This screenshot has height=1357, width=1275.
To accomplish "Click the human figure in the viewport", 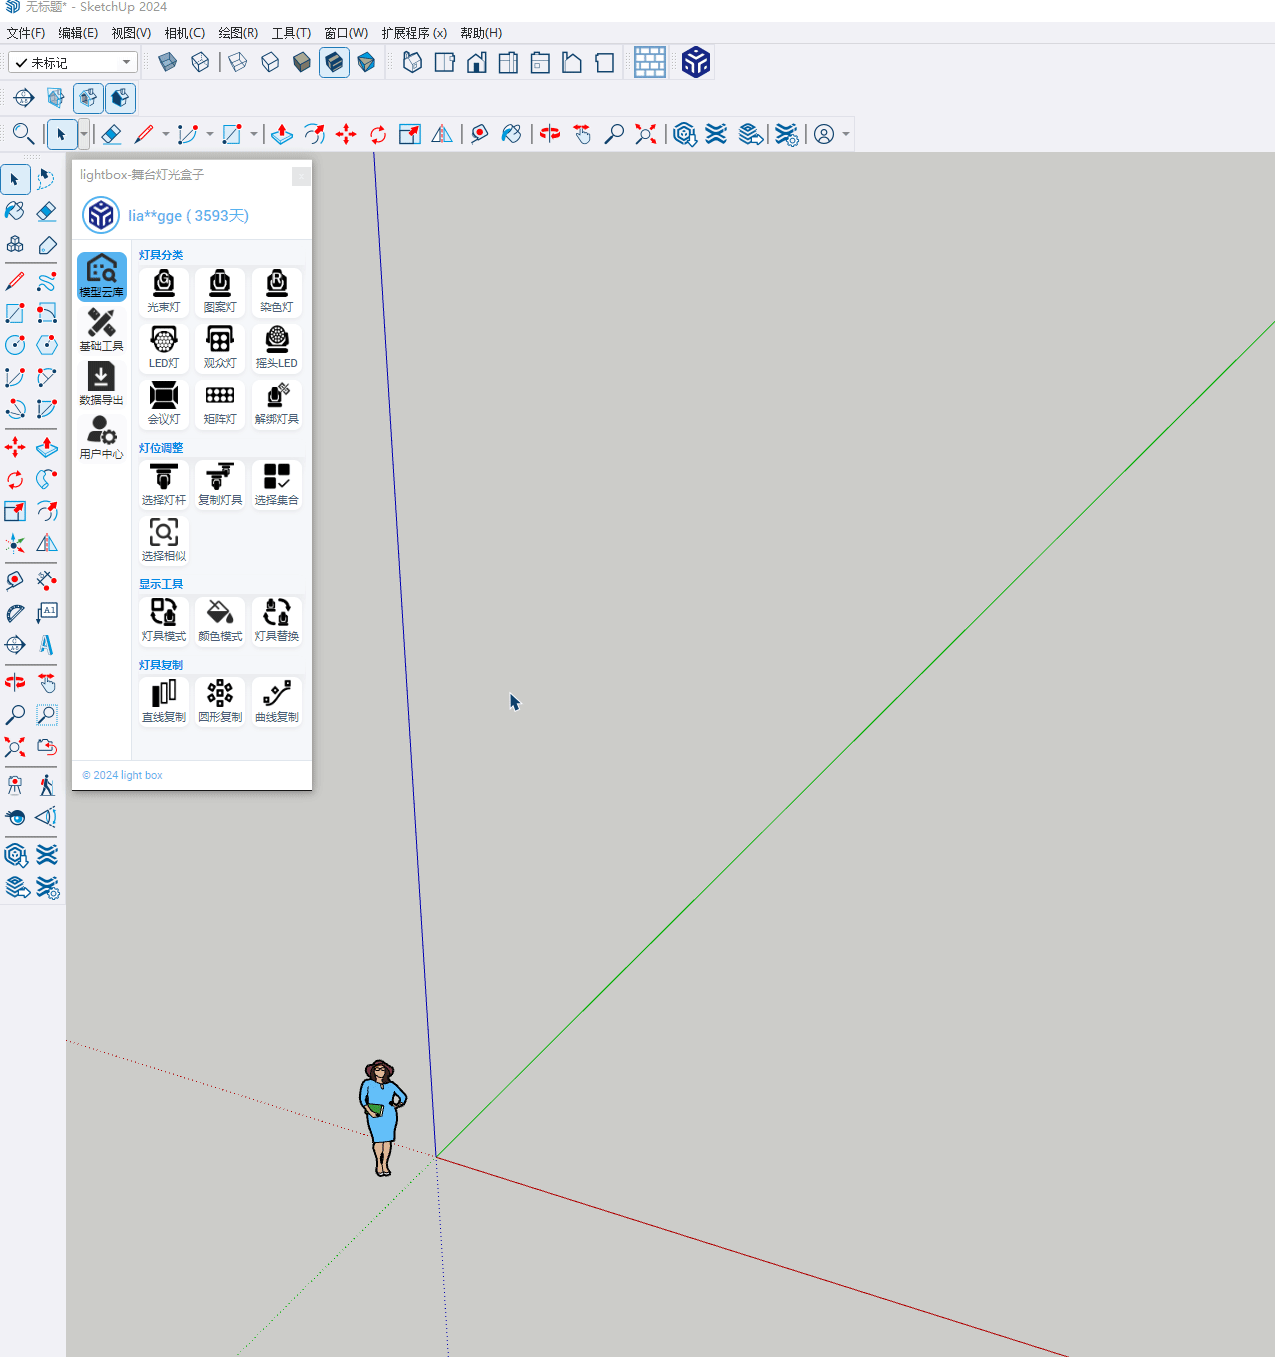I will (x=382, y=1117).
